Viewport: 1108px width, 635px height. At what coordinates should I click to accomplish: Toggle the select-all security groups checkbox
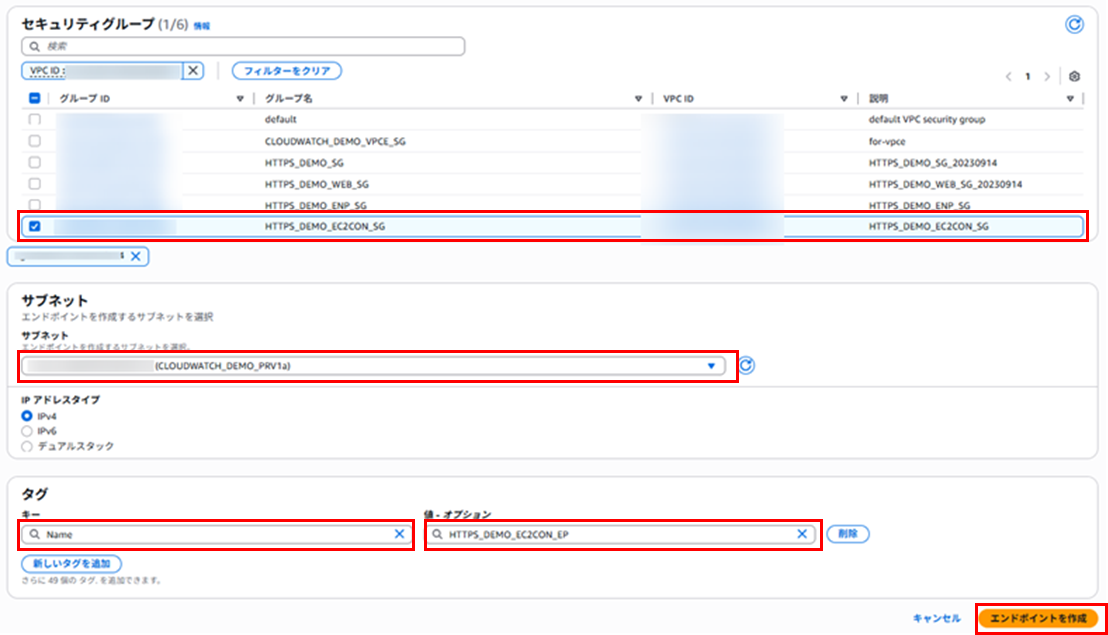(x=35, y=98)
